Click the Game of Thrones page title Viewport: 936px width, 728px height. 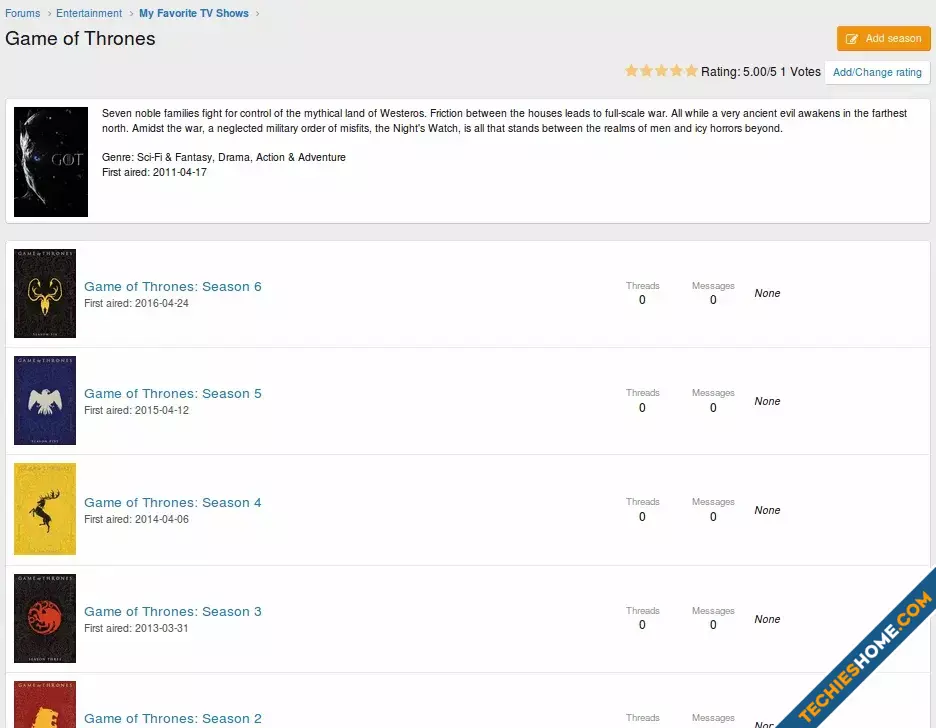click(x=80, y=39)
